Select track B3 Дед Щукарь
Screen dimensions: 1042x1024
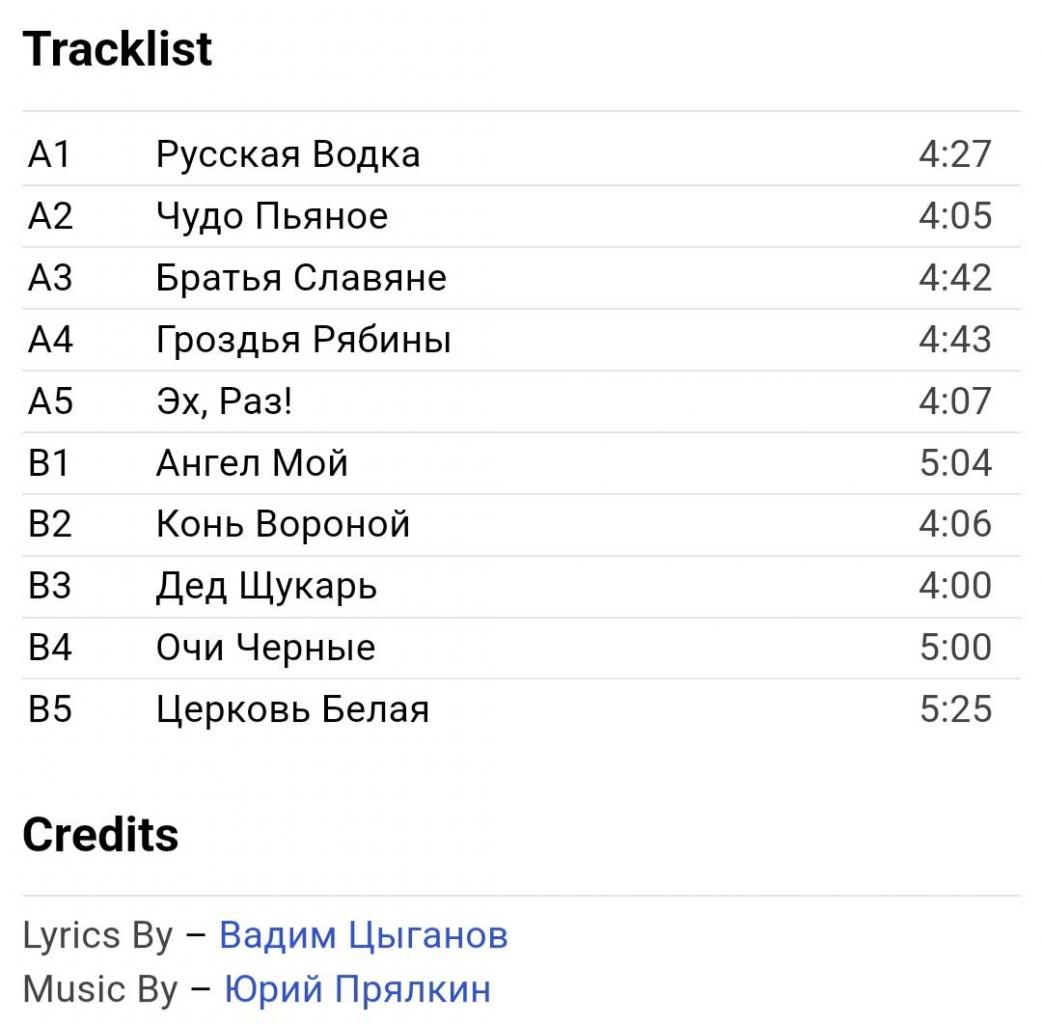click(521, 586)
